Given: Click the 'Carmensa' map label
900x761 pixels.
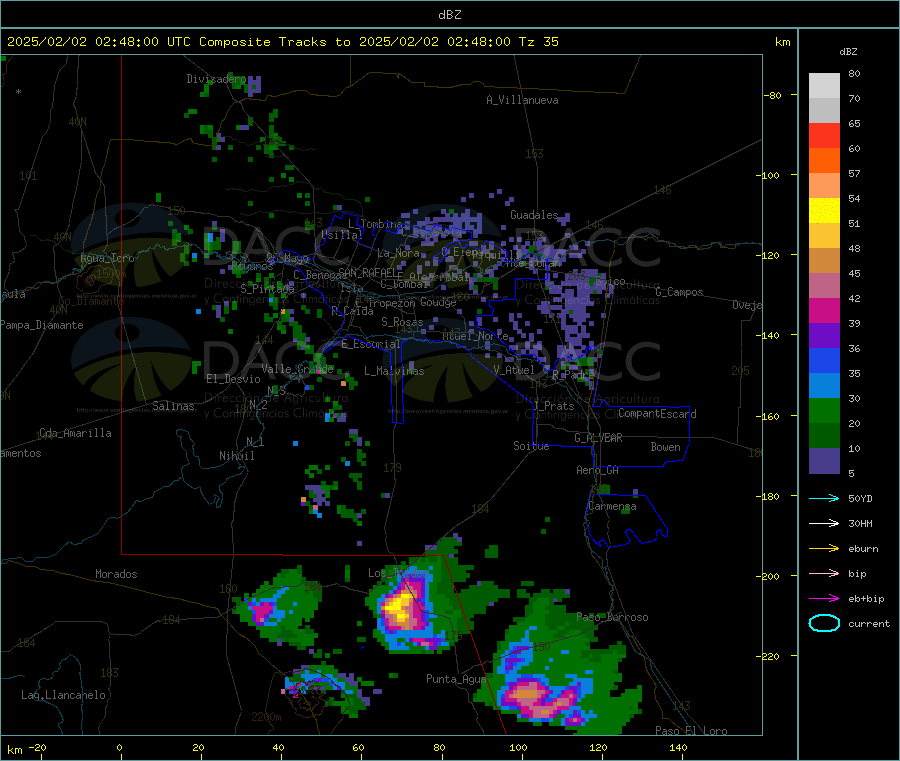Looking at the screenshot, I should 612,507.
